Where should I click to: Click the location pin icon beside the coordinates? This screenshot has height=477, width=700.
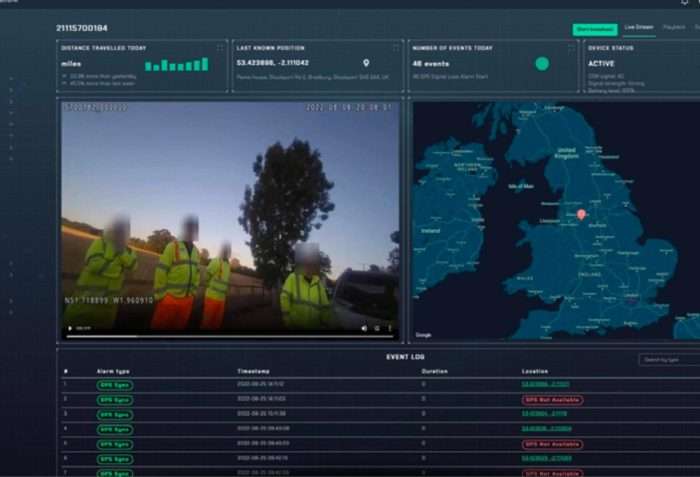(x=366, y=63)
